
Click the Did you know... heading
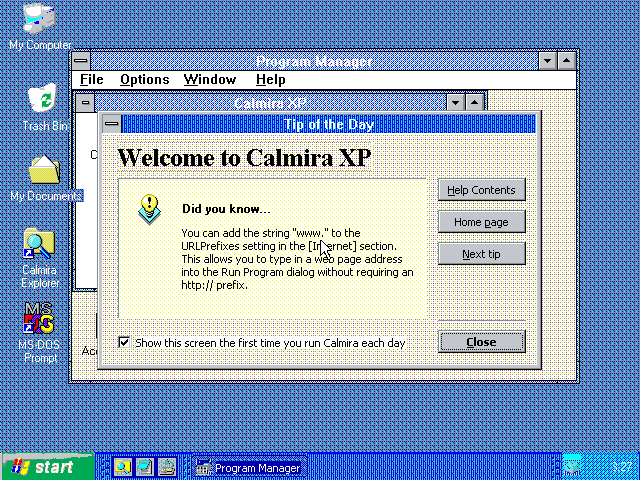(226, 209)
